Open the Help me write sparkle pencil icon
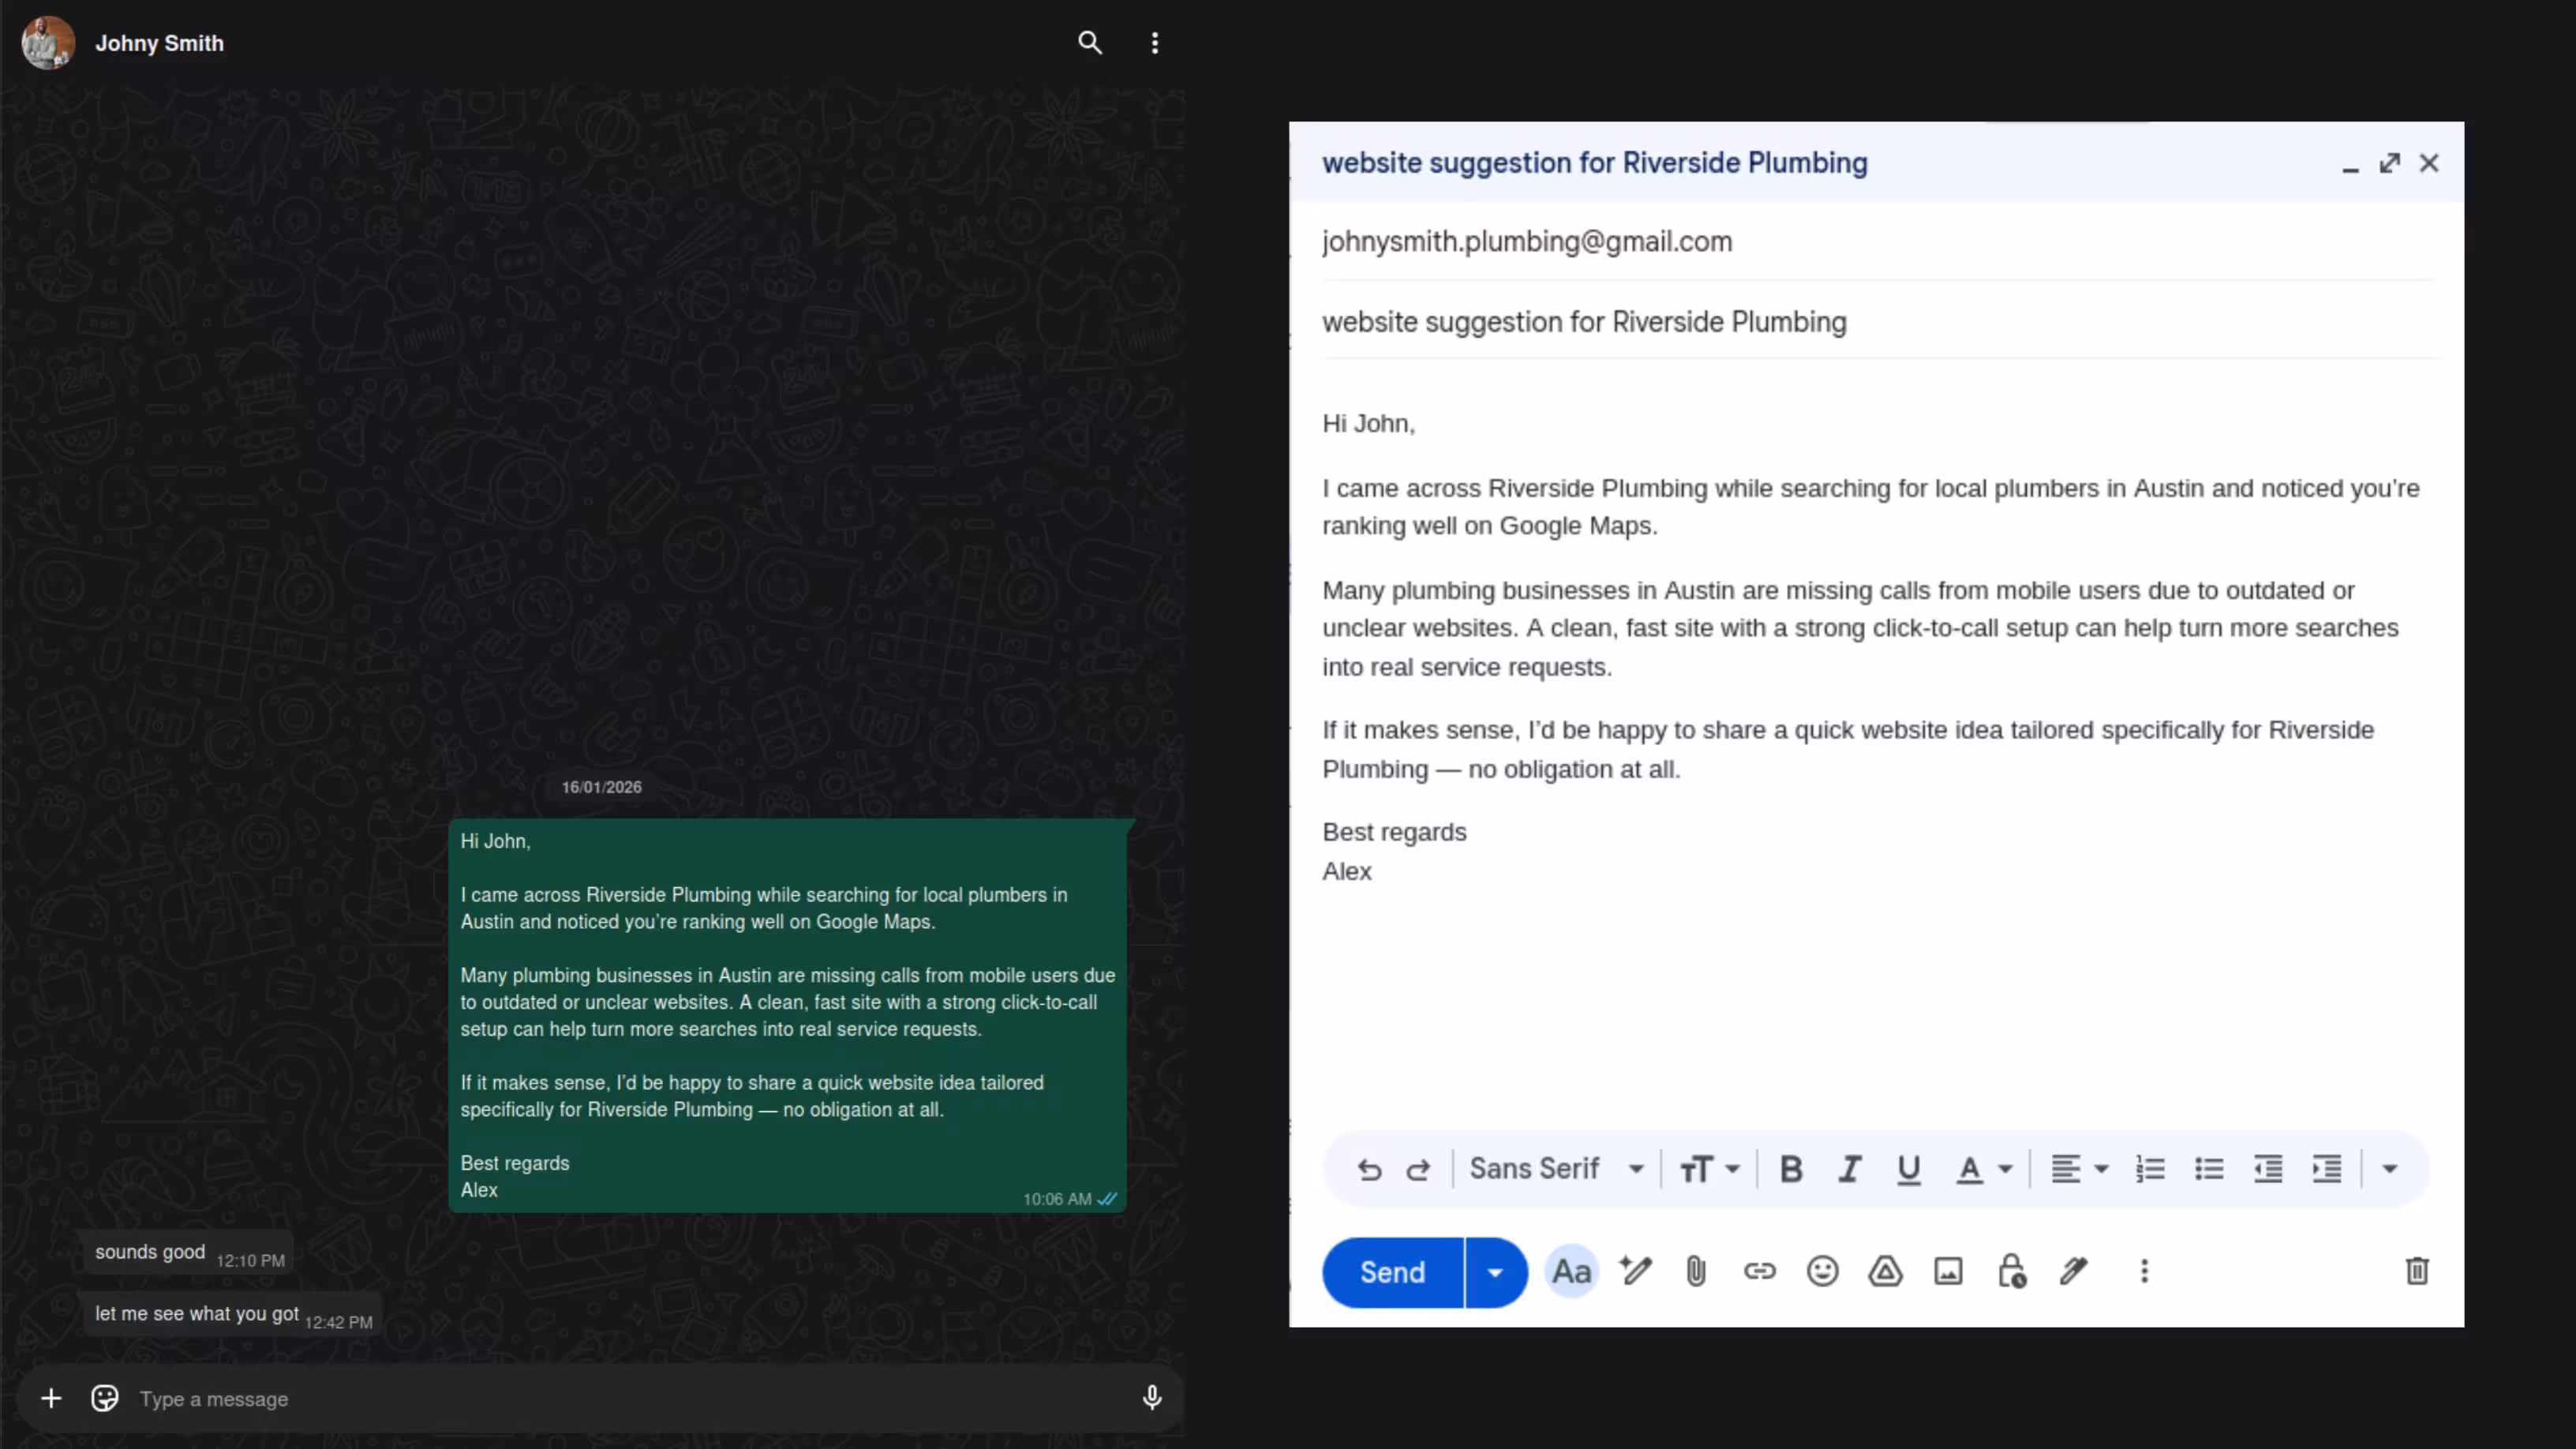 pos(1636,1272)
